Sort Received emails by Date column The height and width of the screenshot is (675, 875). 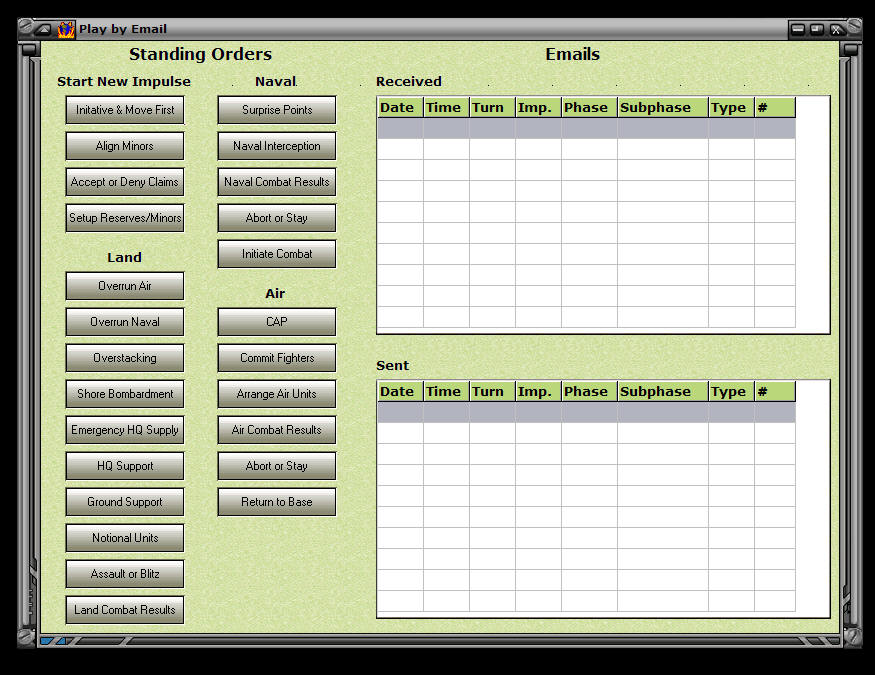[x=400, y=108]
